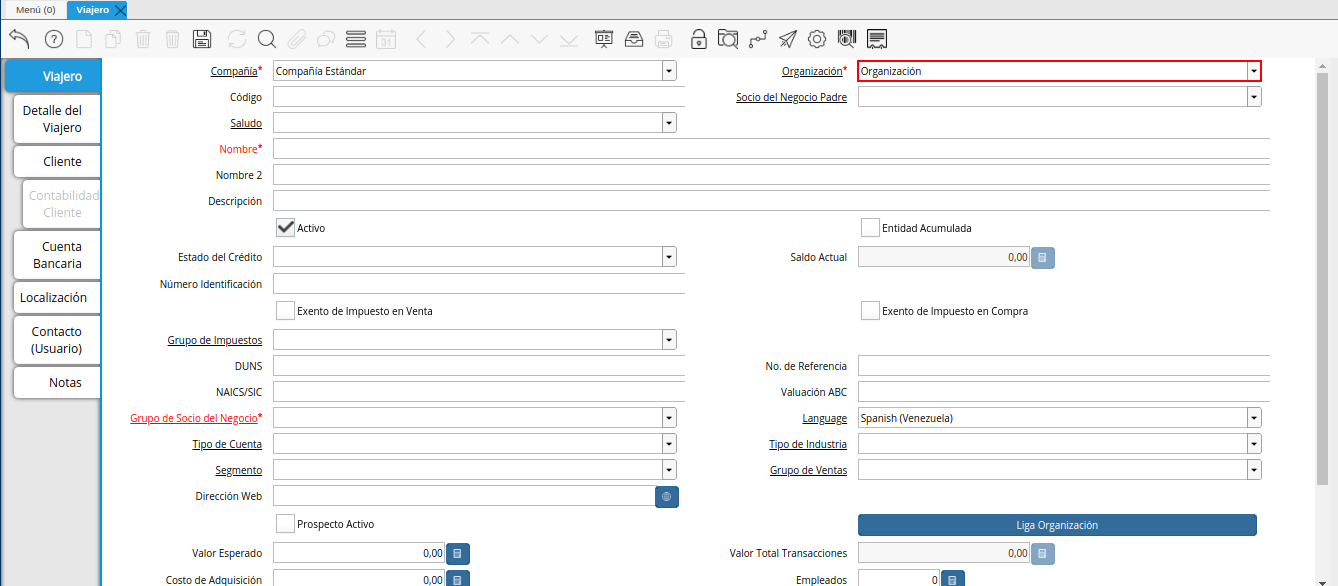Click the paper plane request icon
The image size is (1338, 586).
coord(788,39)
